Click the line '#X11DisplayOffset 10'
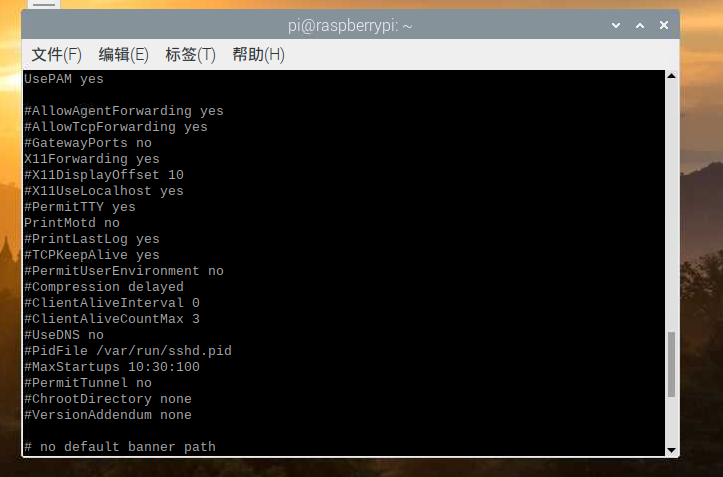The width and height of the screenshot is (723, 477). [x=104, y=175]
